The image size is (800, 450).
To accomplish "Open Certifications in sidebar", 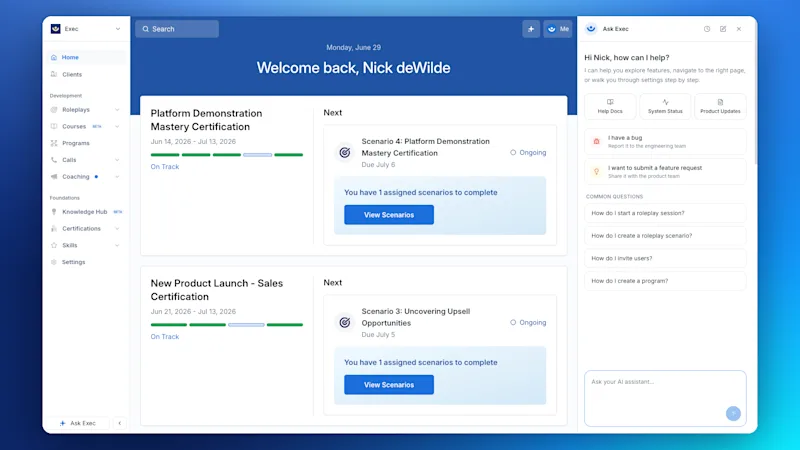I will pos(81,229).
